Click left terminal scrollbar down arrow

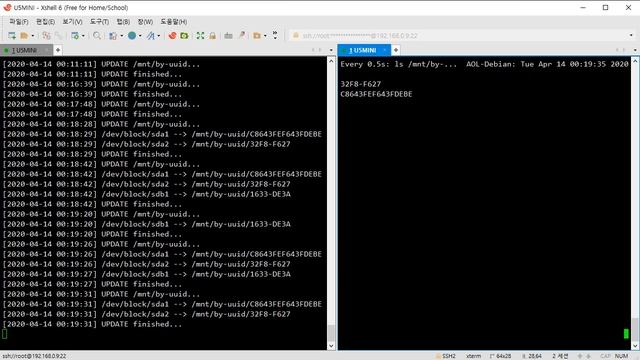click(331, 346)
